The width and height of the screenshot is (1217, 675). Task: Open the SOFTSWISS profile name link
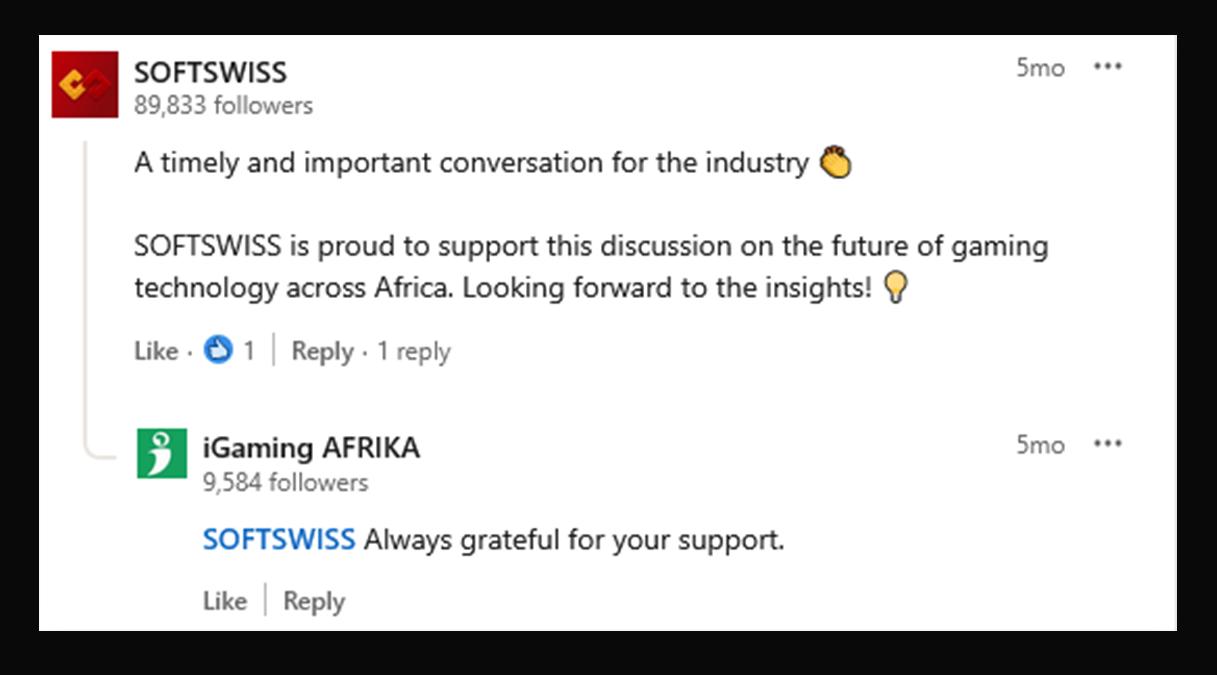click(210, 72)
